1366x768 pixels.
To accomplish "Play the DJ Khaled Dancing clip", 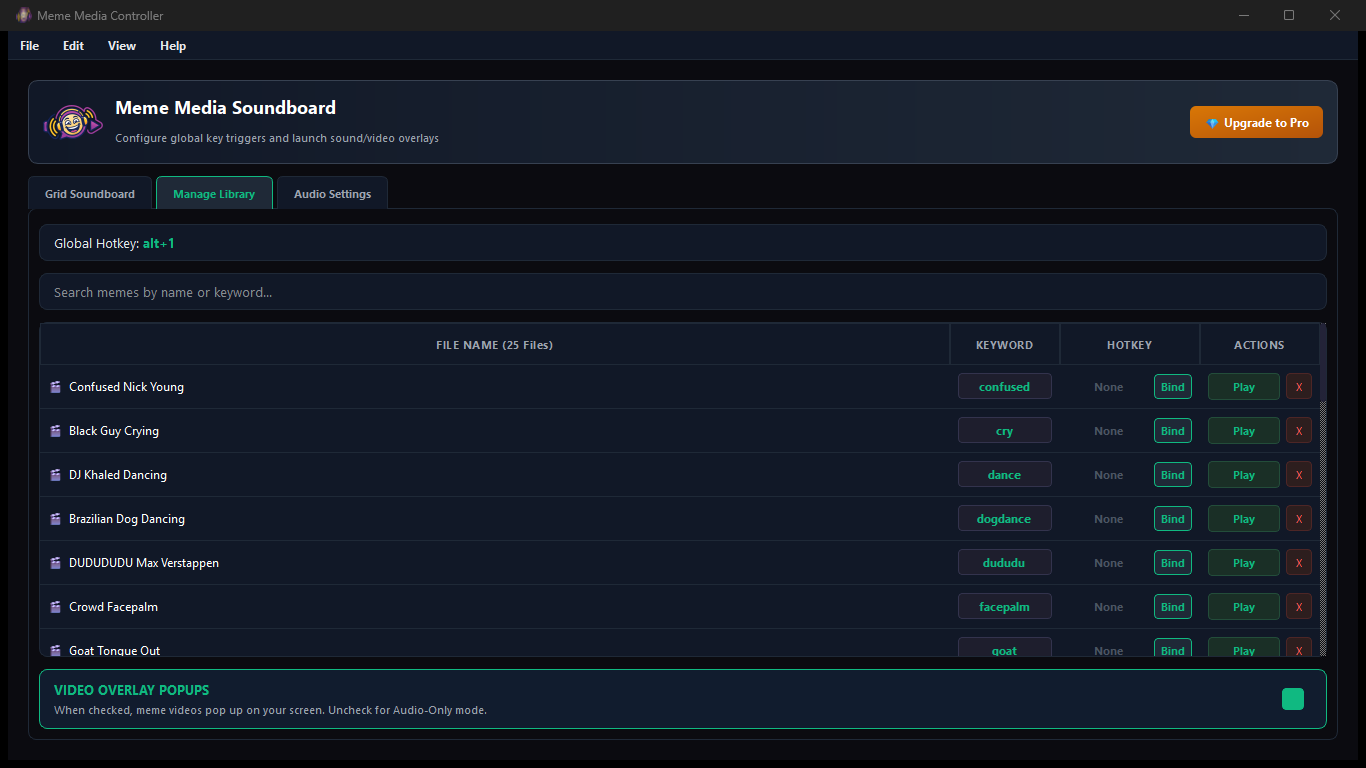I will point(1244,475).
